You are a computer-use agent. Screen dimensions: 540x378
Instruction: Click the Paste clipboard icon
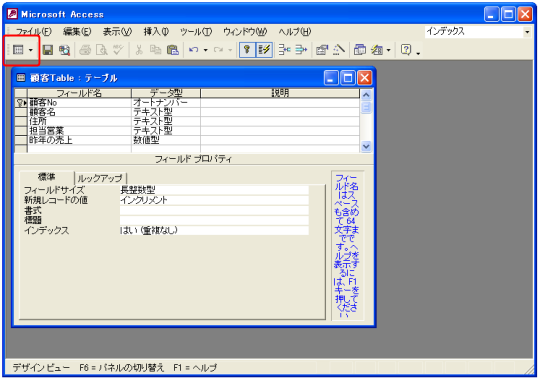coord(172,50)
